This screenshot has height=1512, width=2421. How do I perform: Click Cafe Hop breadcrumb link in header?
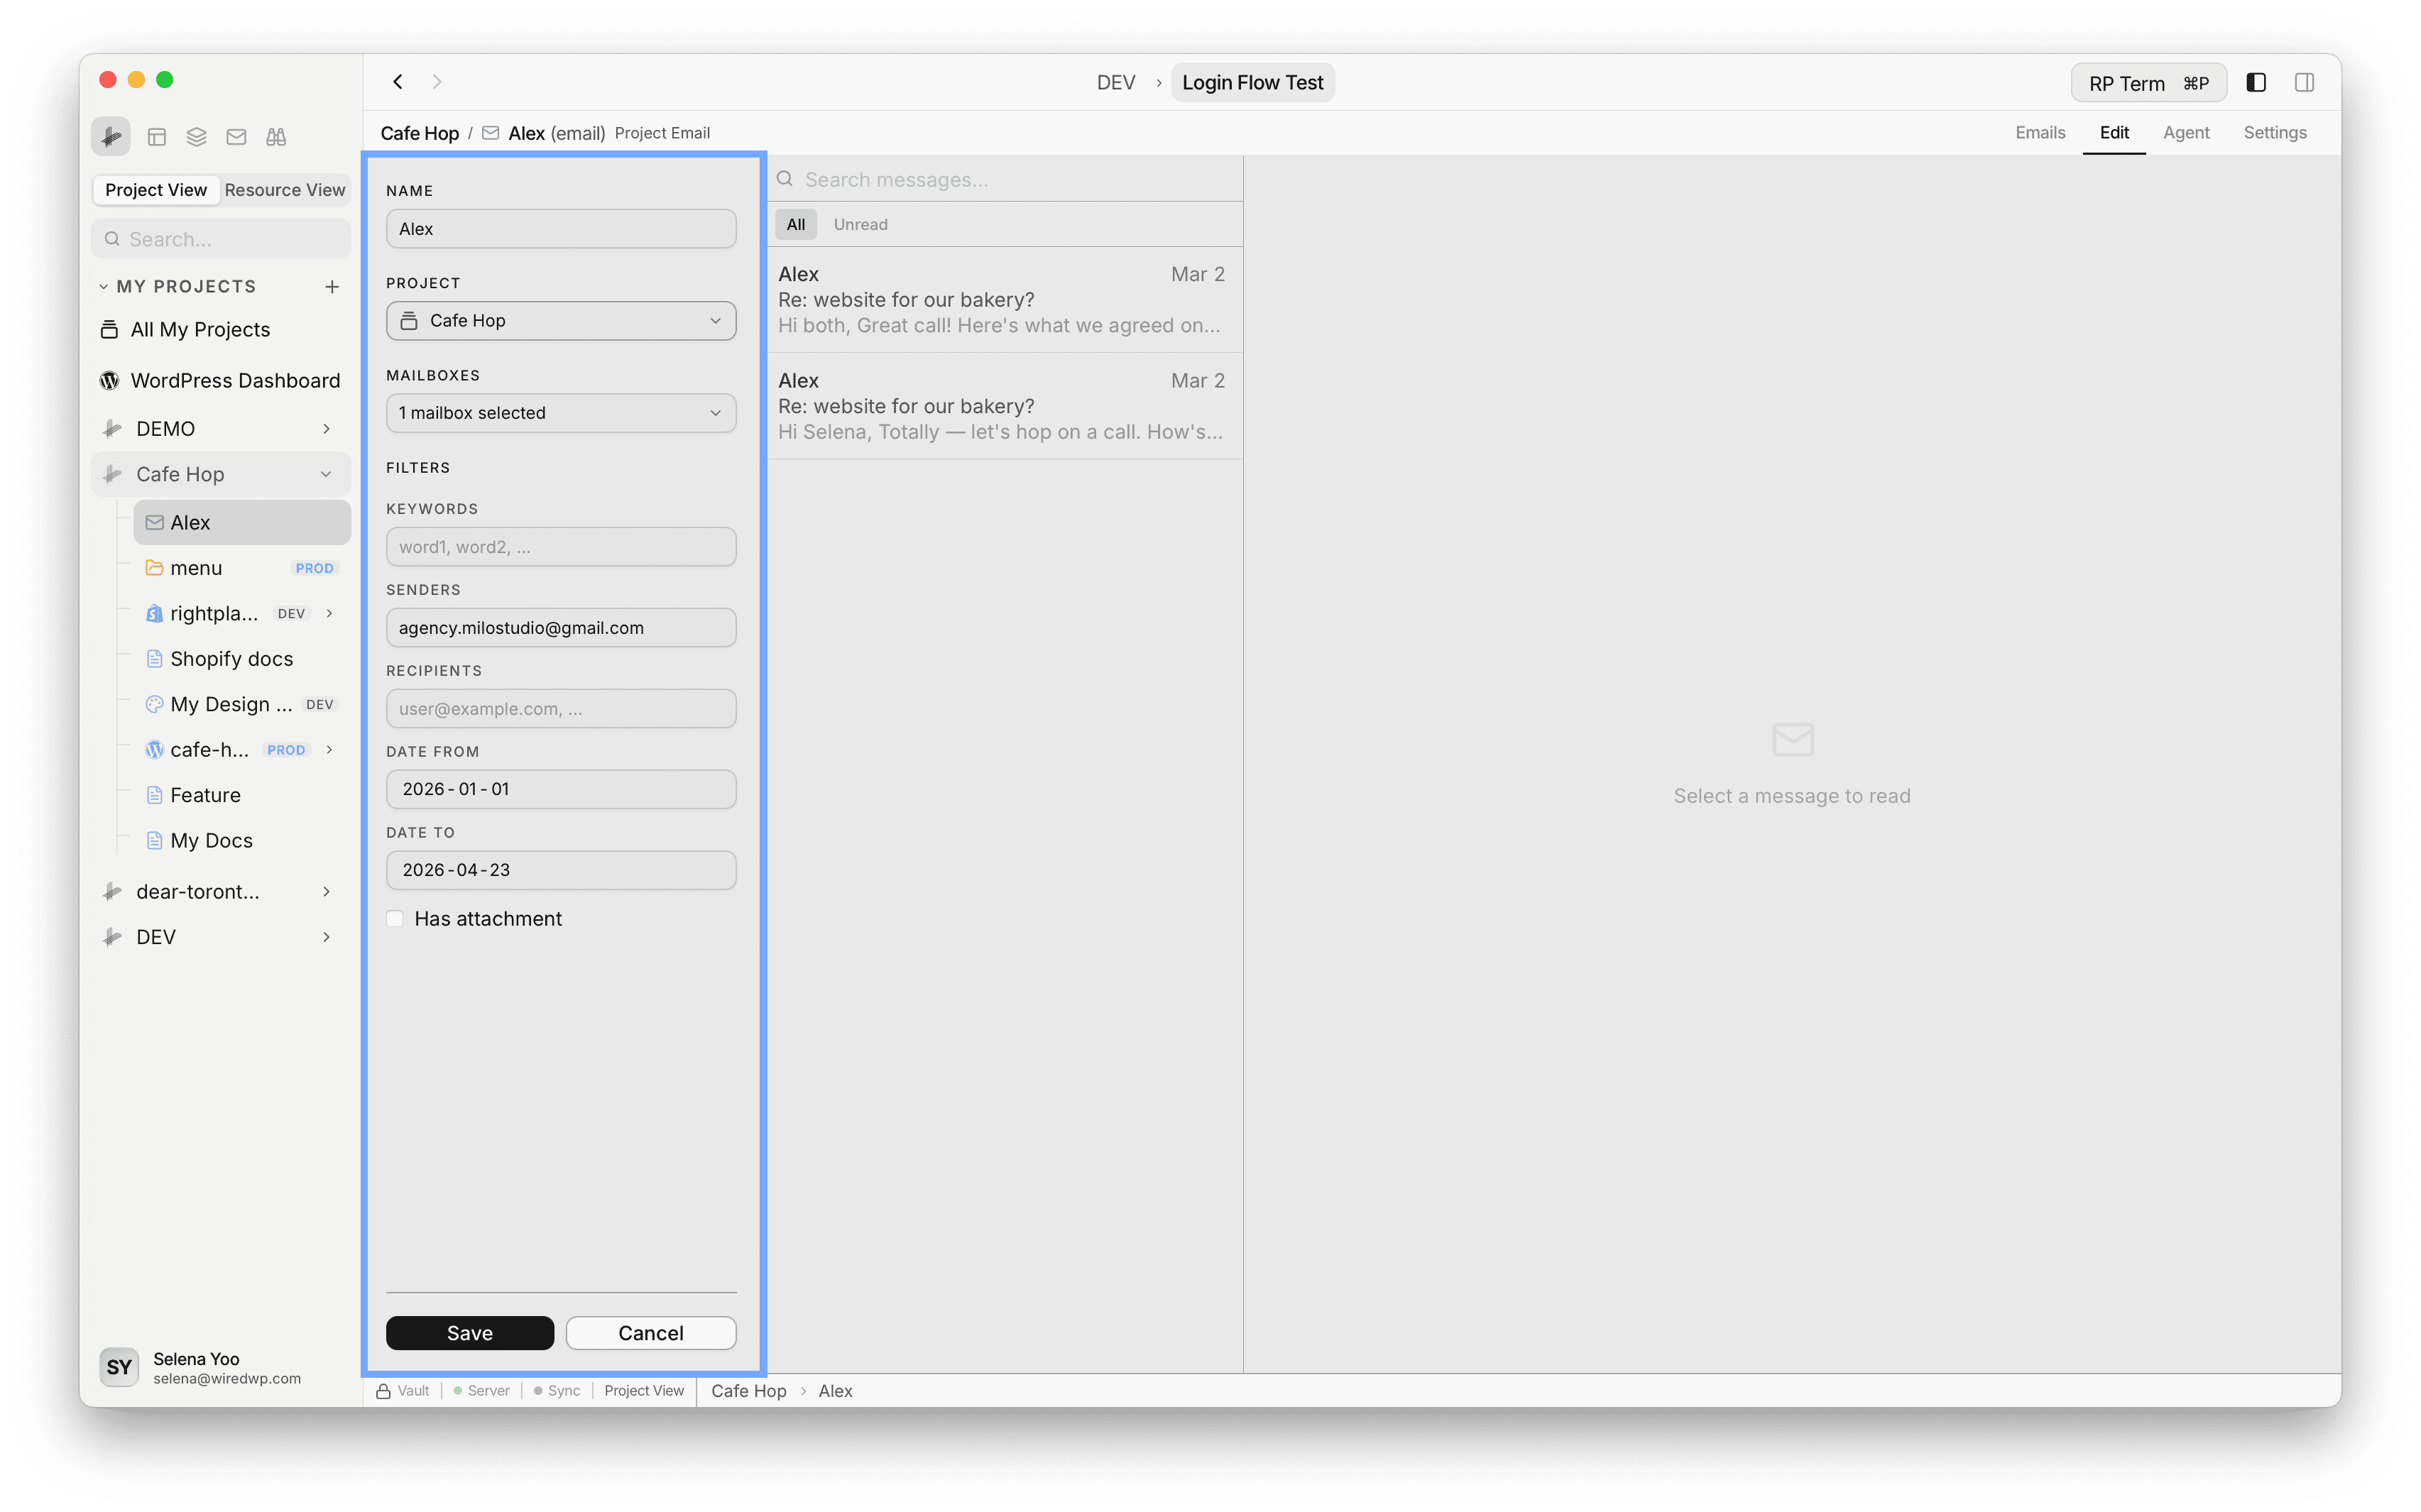pos(419,133)
